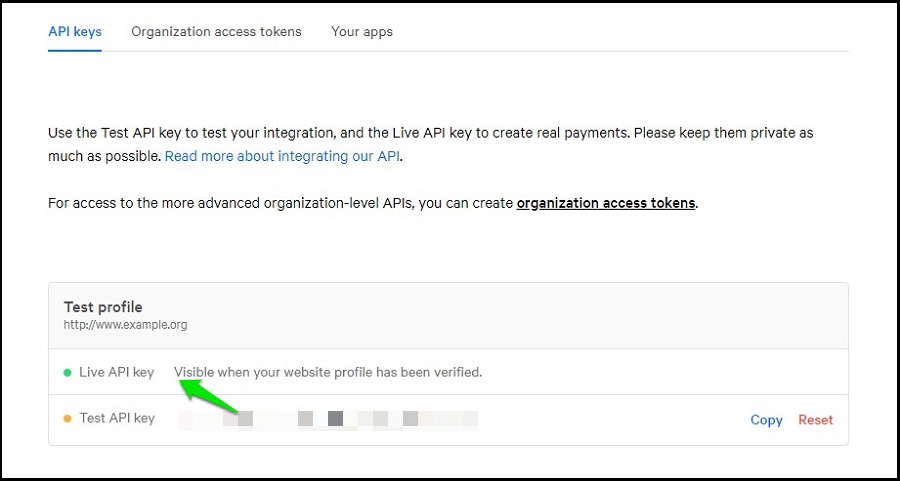The width and height of the screenshot is (900, 481).
Task: Go to the Your apps tab
Action: (x=362, y=32)
